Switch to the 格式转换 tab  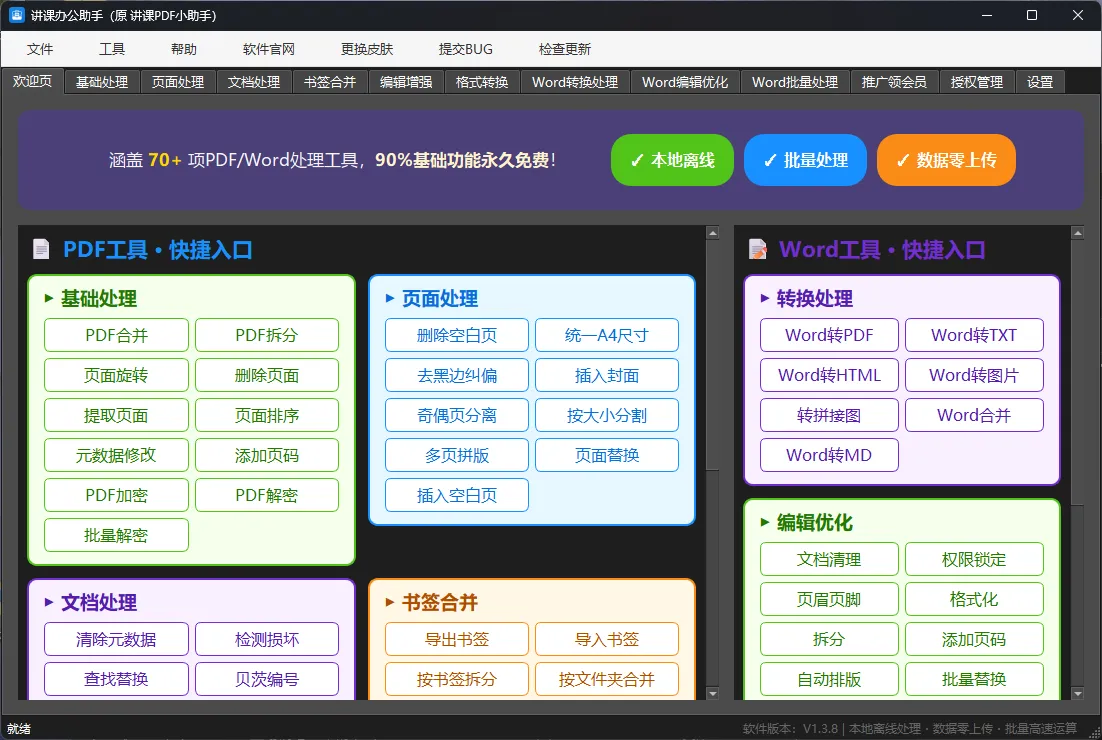point(482,82)
